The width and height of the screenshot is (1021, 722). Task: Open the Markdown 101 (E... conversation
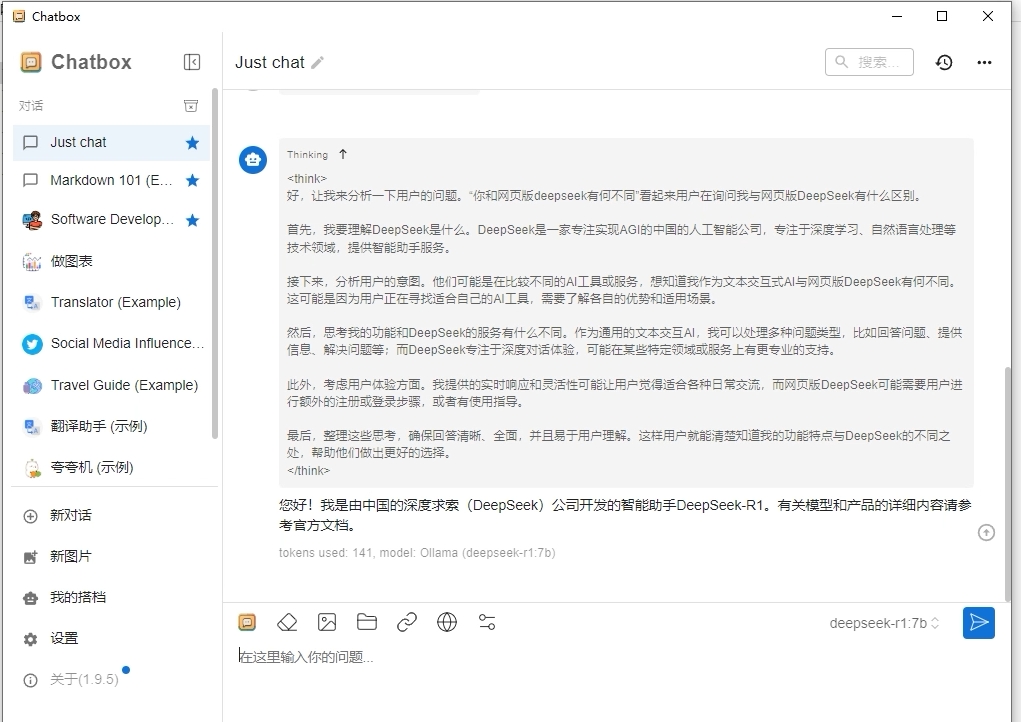111,180
